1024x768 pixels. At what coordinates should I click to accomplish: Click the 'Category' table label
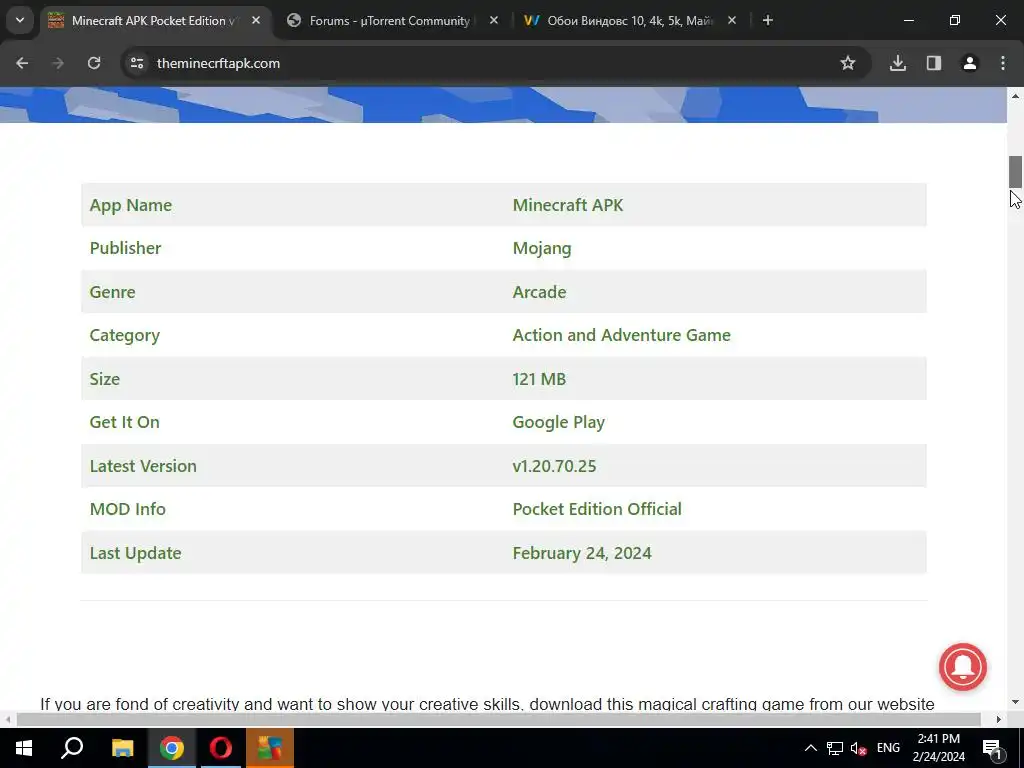[x=125, y=336]
